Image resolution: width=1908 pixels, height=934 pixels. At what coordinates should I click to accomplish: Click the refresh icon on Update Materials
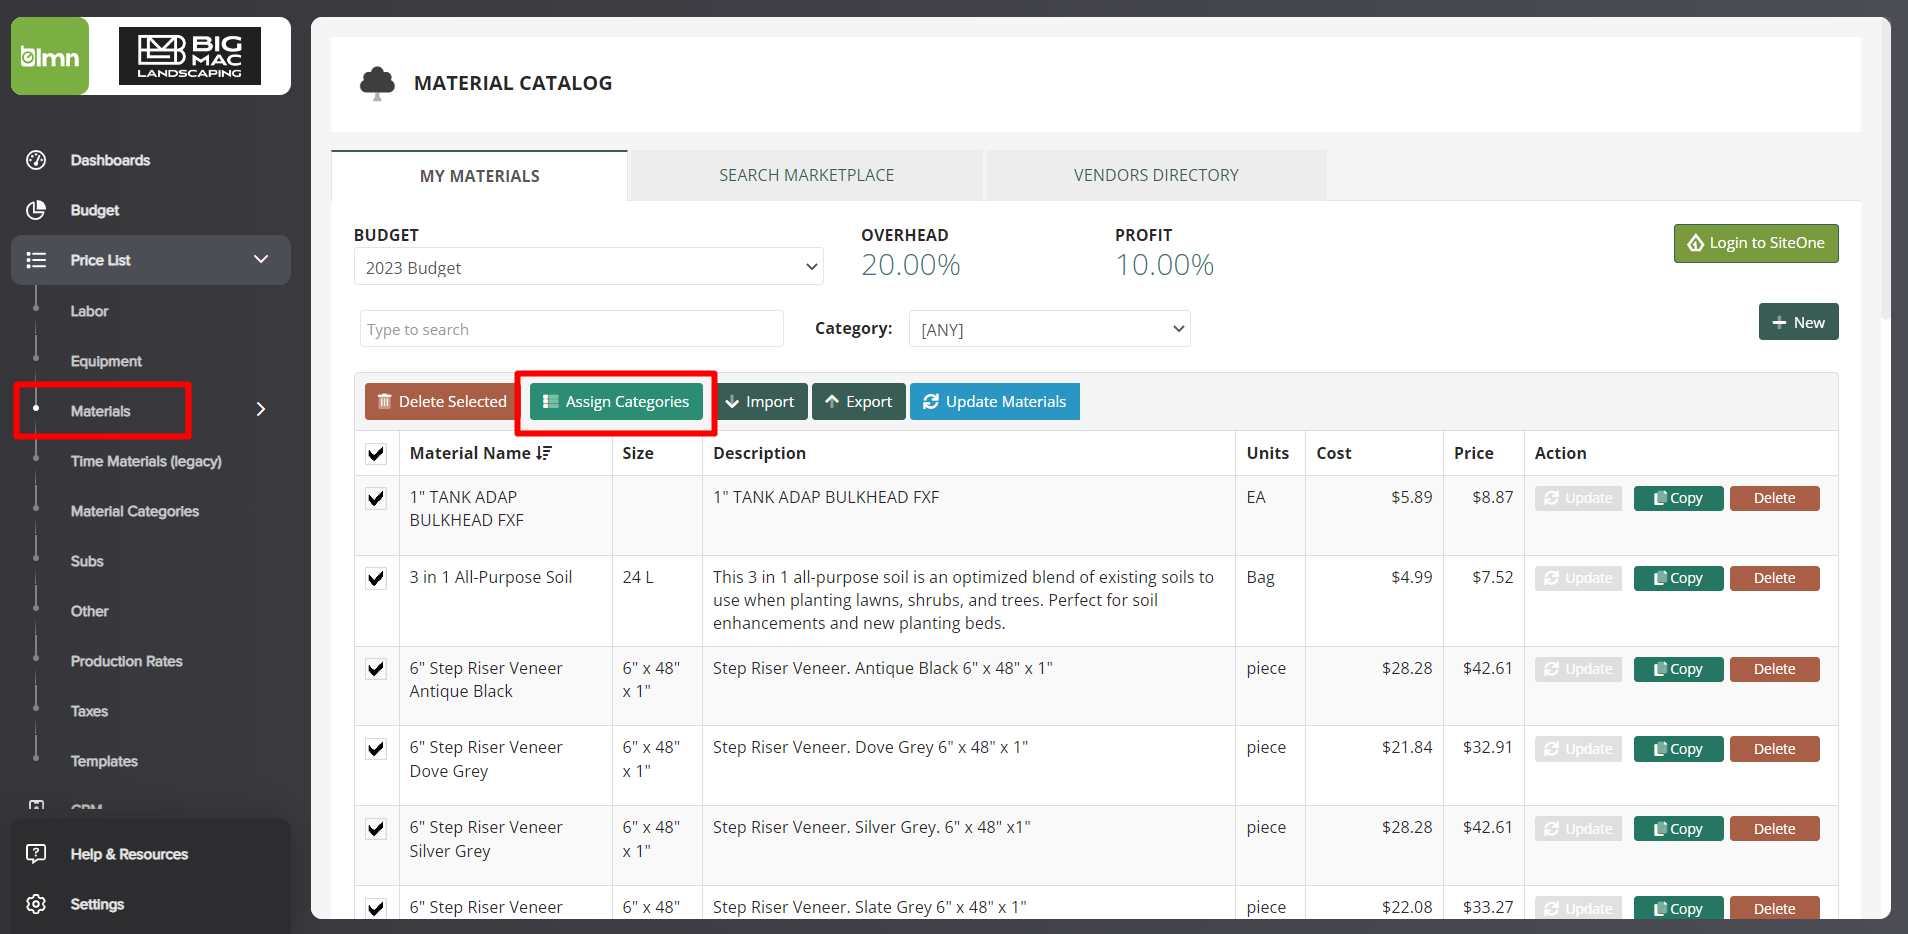click(x=931, y=401)
